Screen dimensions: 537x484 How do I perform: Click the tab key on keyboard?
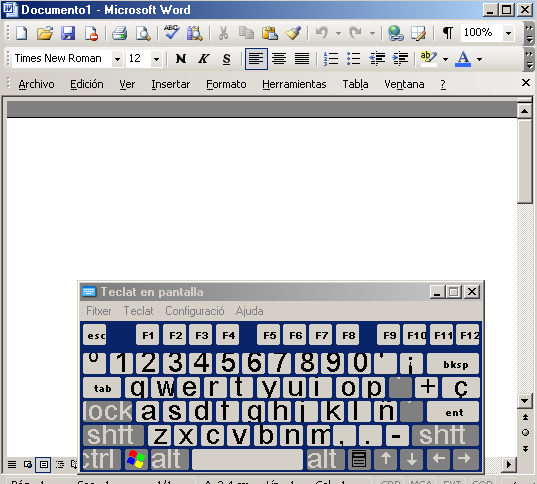(x=102, y=387)
